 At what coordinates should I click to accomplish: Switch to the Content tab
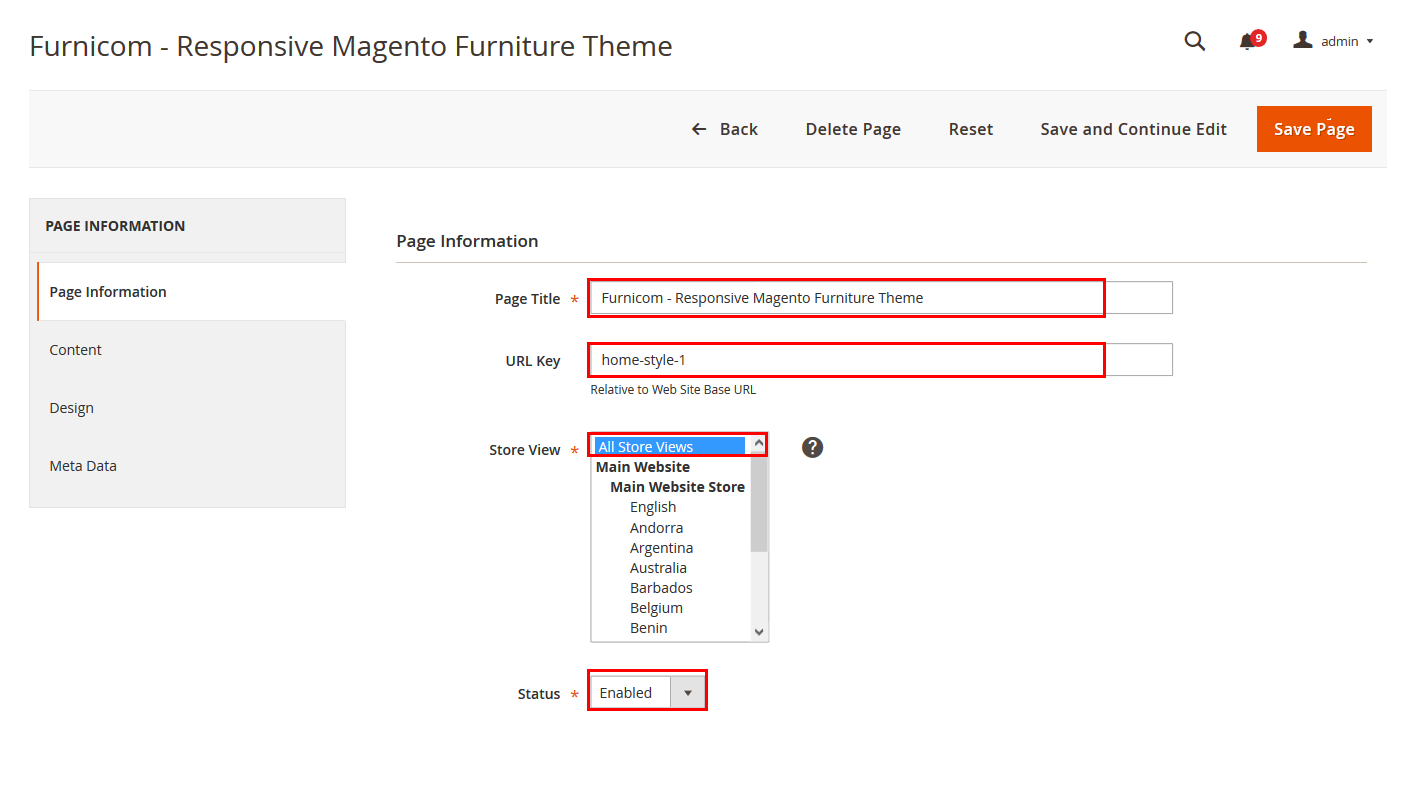pyautogui.click(x=188, y=350)
